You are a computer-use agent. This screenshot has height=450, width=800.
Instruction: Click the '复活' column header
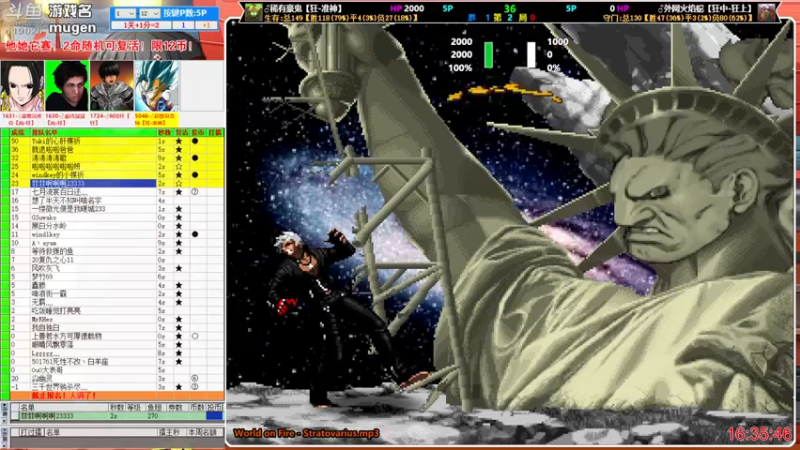point(181,133)
